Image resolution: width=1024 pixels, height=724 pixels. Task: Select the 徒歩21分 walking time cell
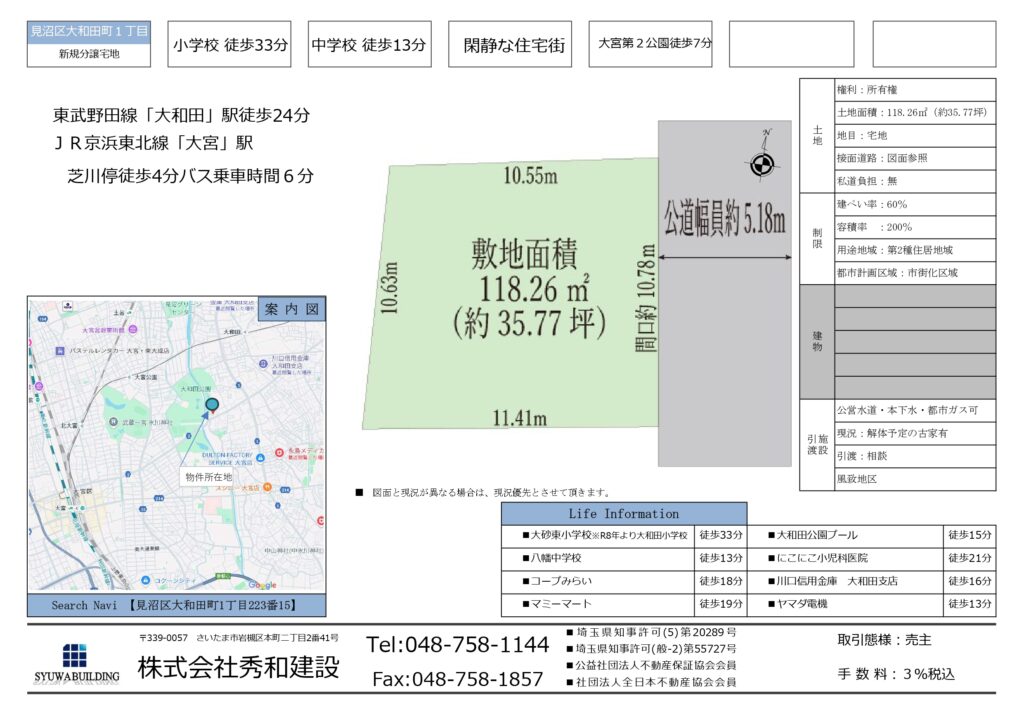click(x=970, y=558)
